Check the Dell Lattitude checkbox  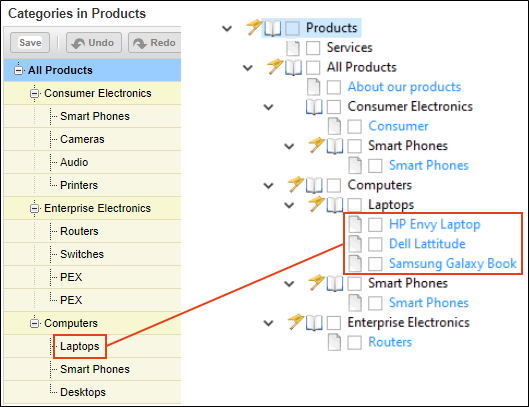pyautogui.click(x=375, y=244)
